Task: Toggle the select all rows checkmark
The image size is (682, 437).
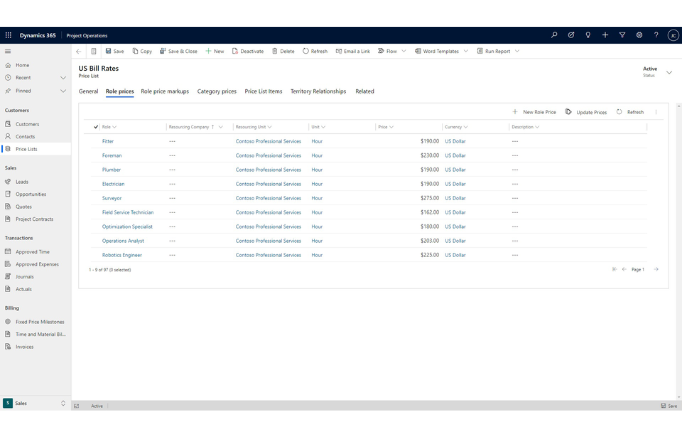Action: tap(96, 127)
